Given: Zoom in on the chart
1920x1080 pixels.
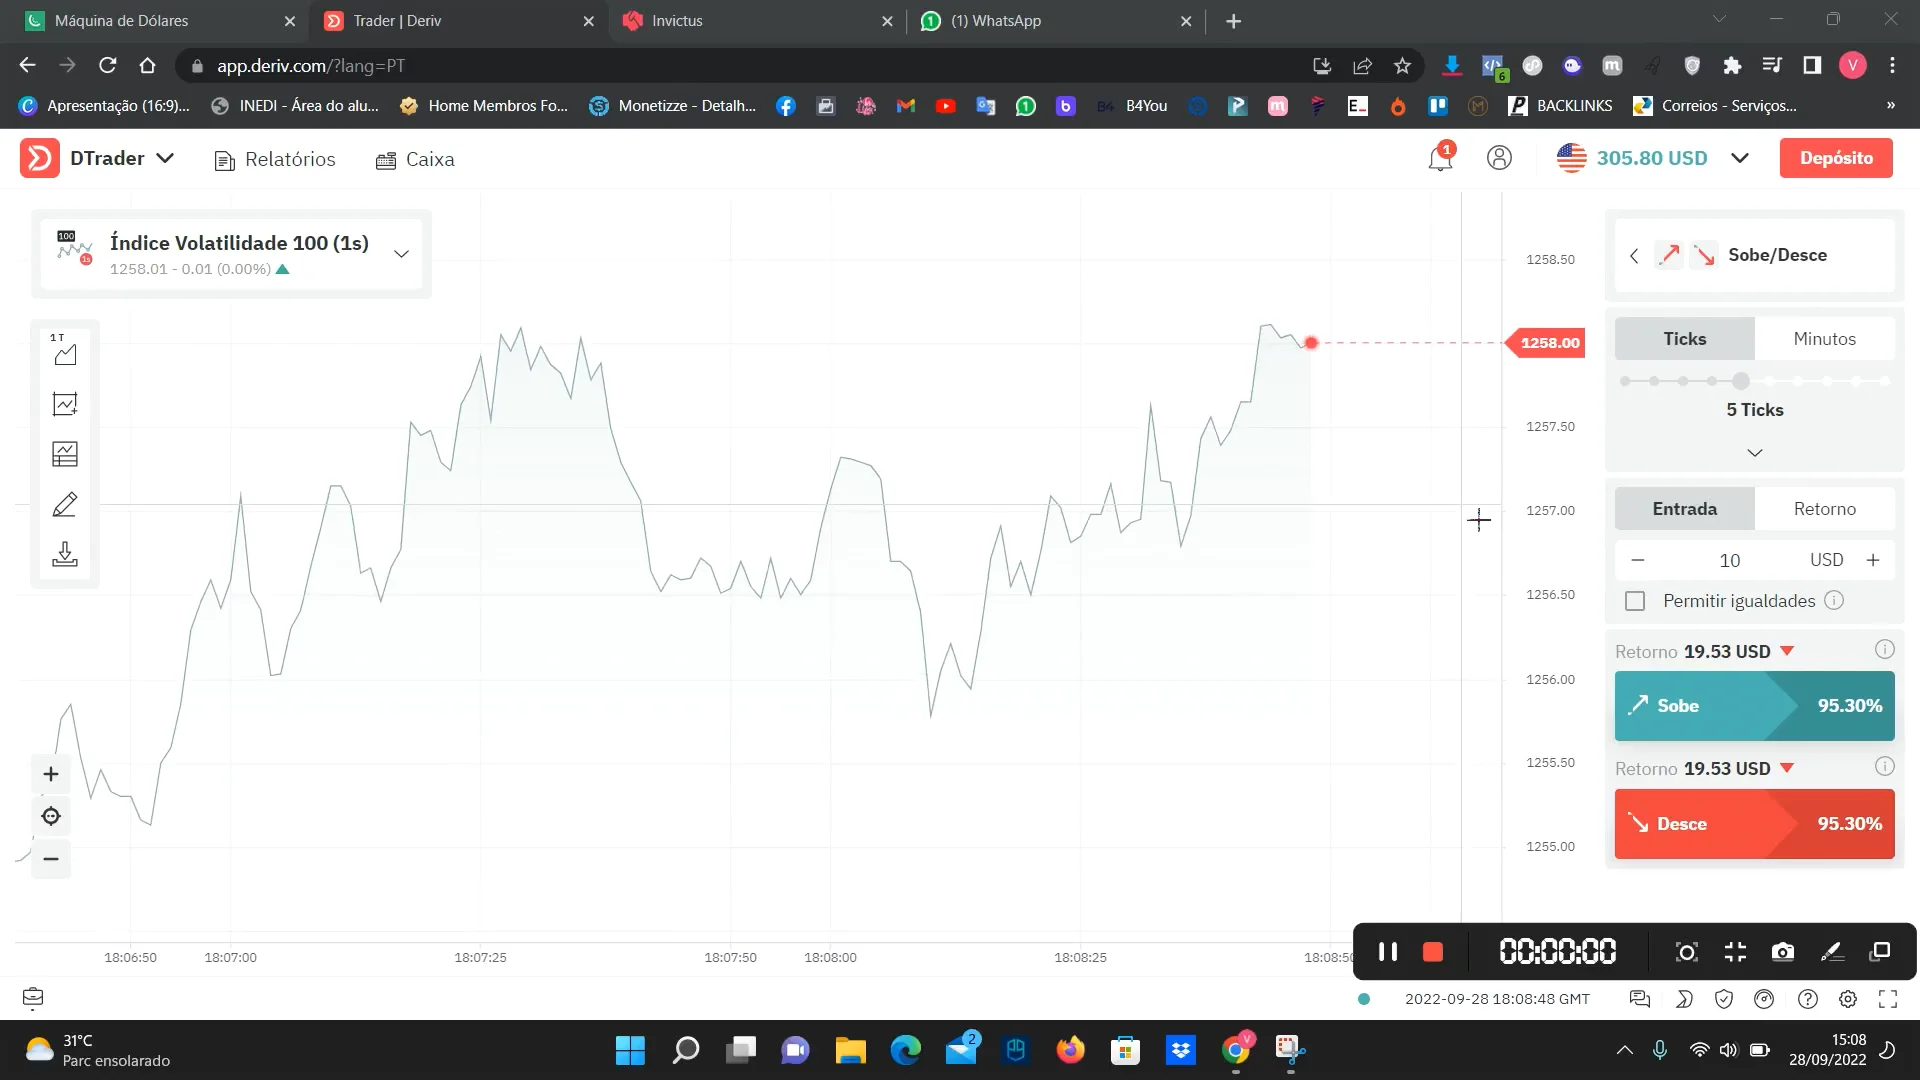Looking at the screenshot, I should 51,774.
